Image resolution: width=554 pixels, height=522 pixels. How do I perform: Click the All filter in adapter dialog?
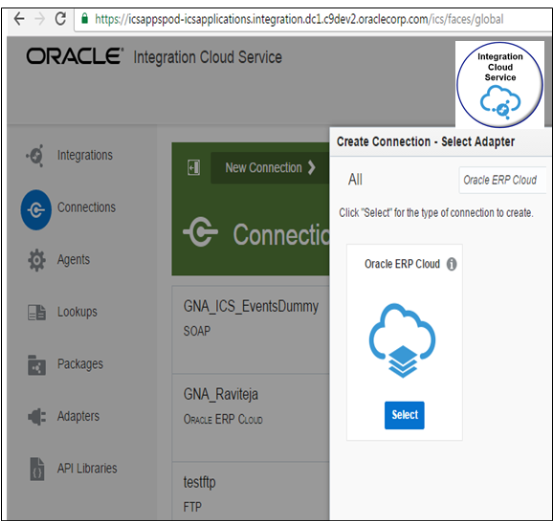[355, 180]
